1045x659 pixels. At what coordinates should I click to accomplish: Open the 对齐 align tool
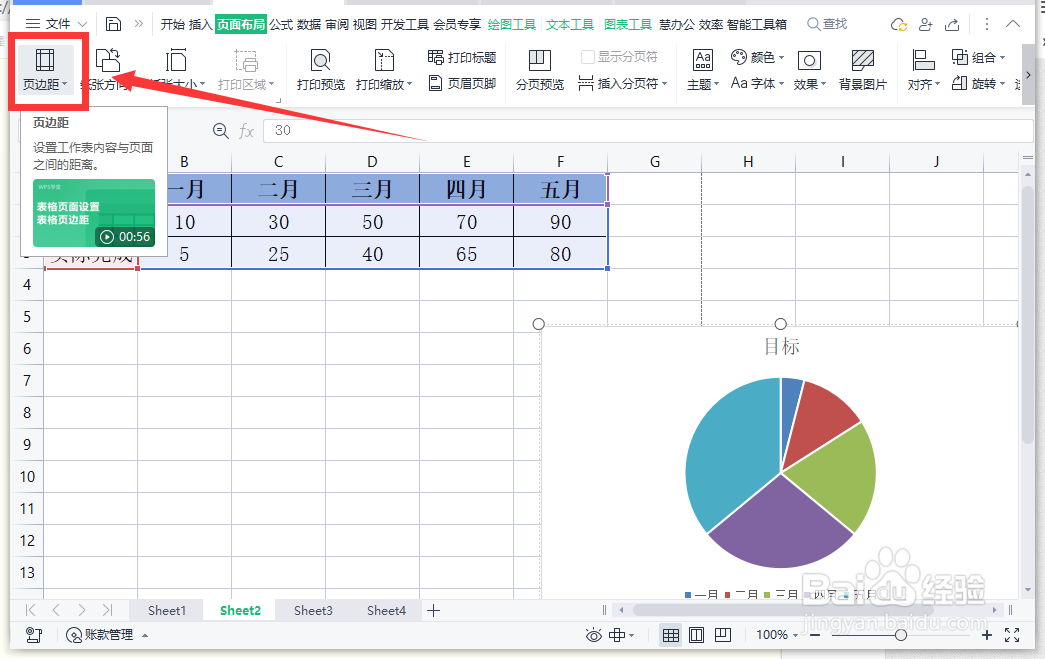[x=923, y=69]
